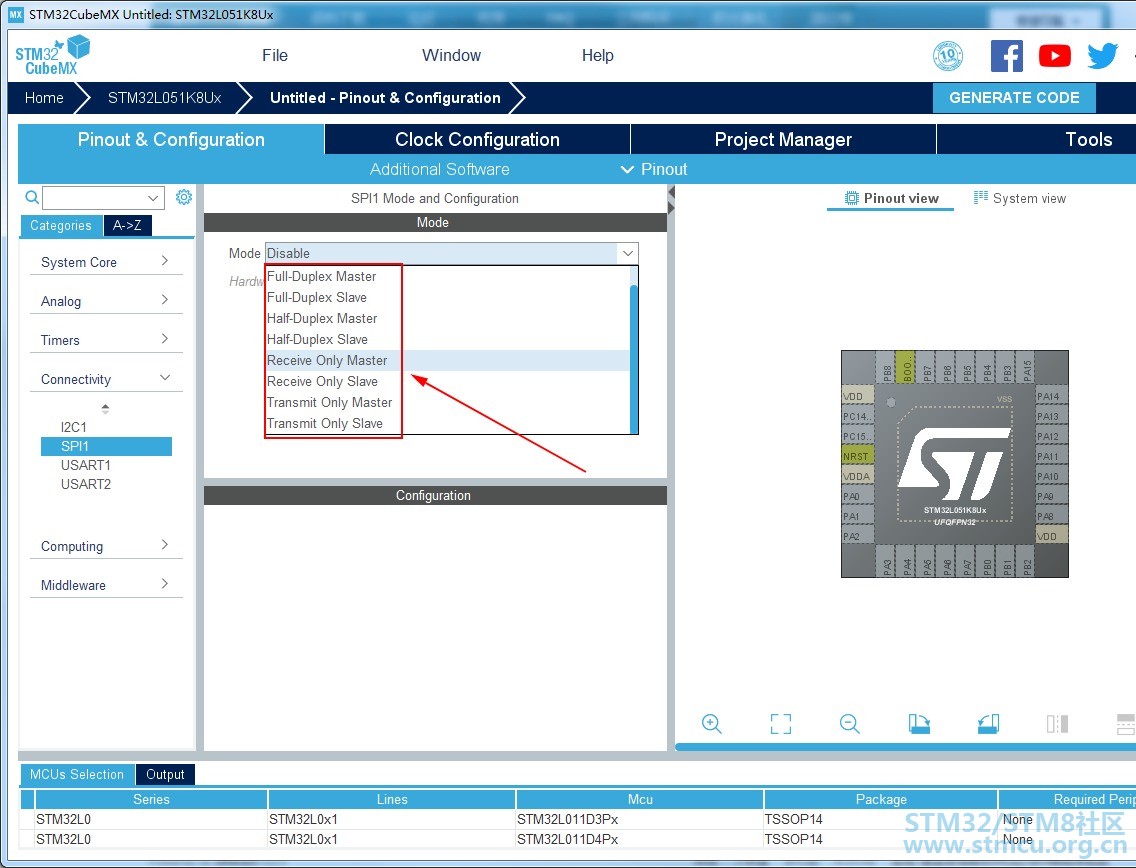The width and height of the screenshot is (1136, 868).
Task: Click Untitled - Pinout & Configuration breadcrumb
Action: pyautogui.click(x=385, y=98)
